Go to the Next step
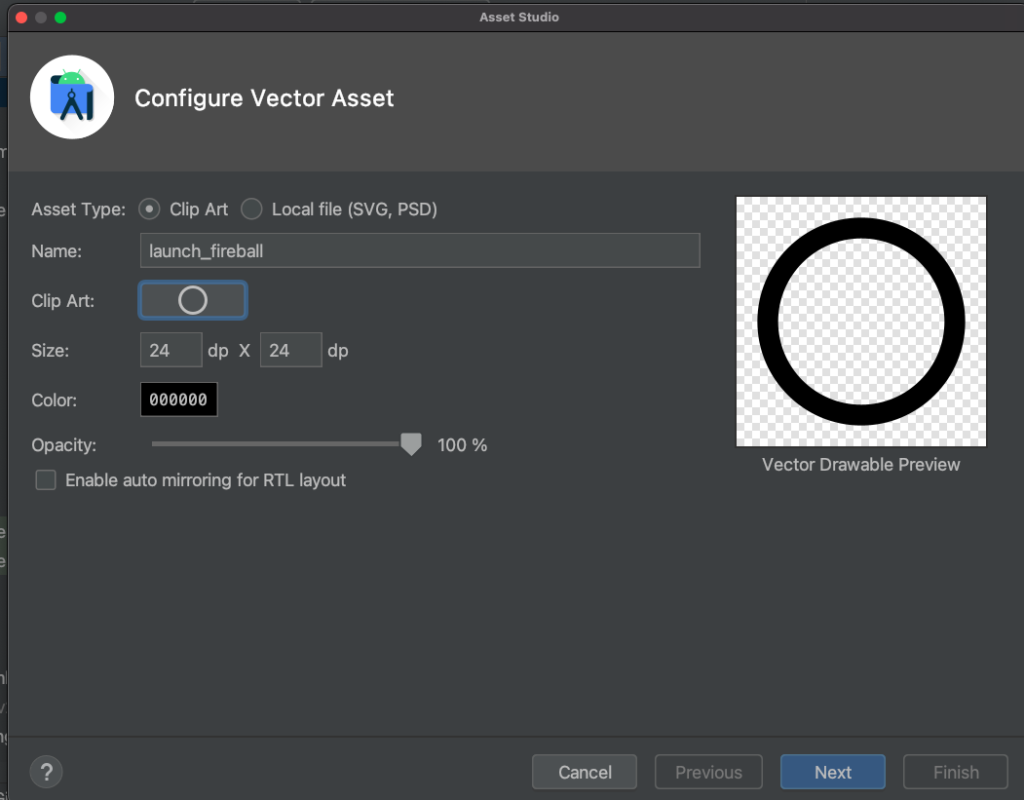The image size is (1024, 800). (832, 772)
